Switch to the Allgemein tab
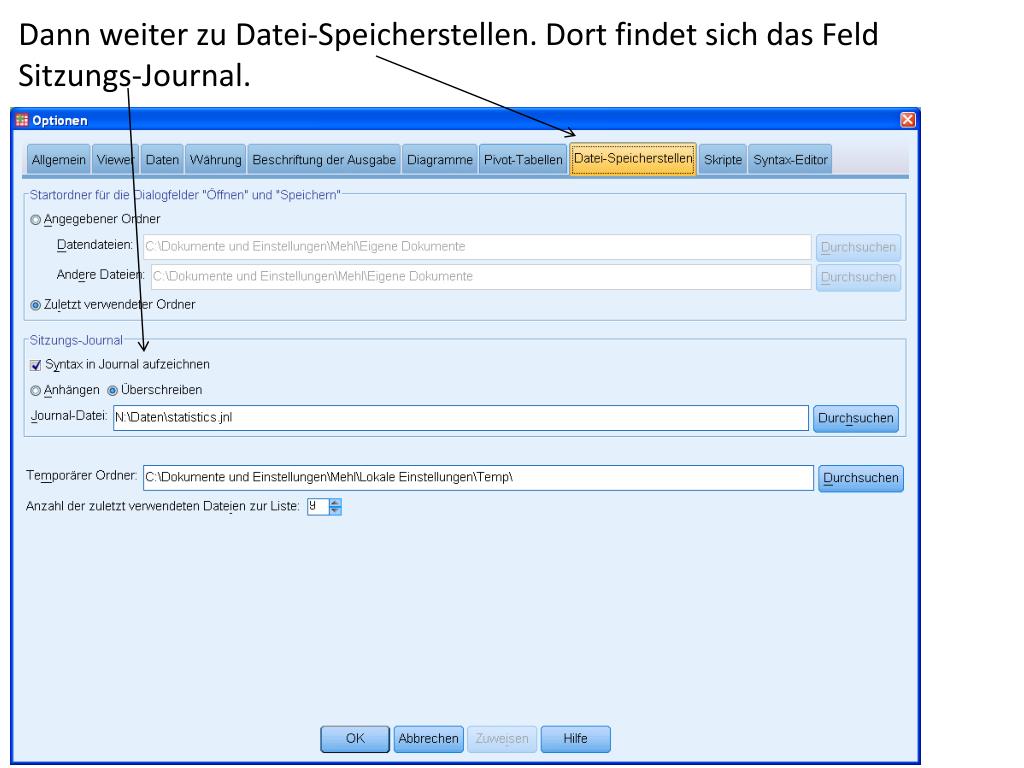This screenshot has width=1024, height=768. click(x=58, y=160)
